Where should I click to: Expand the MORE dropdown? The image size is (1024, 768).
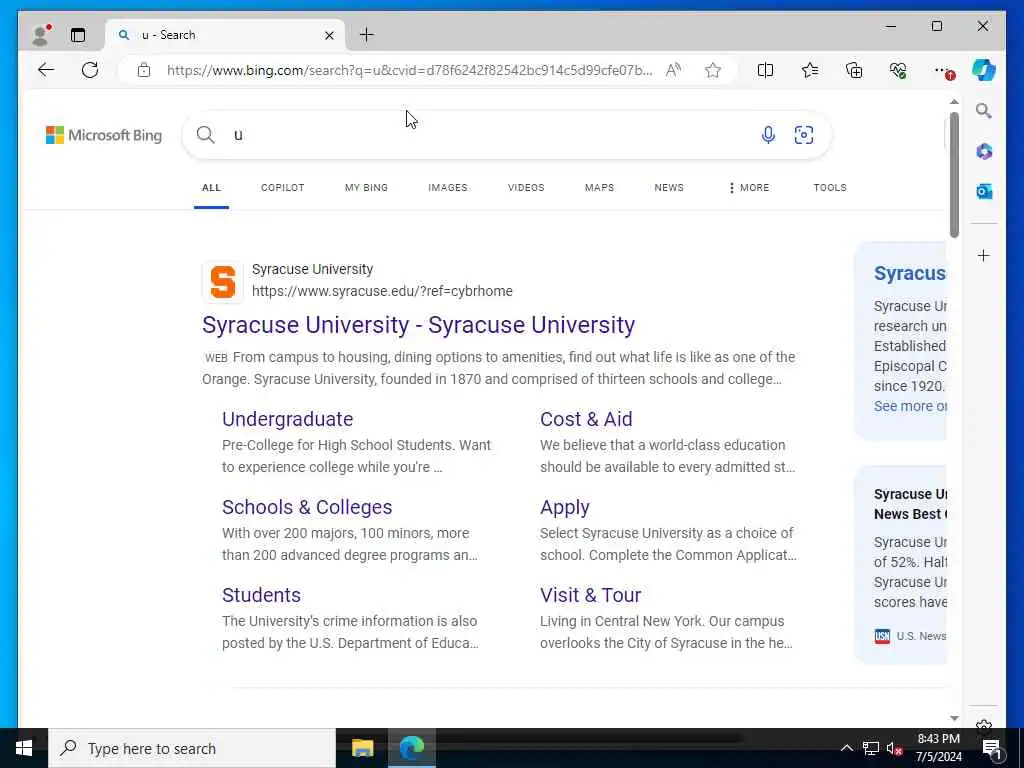(749, 187)
